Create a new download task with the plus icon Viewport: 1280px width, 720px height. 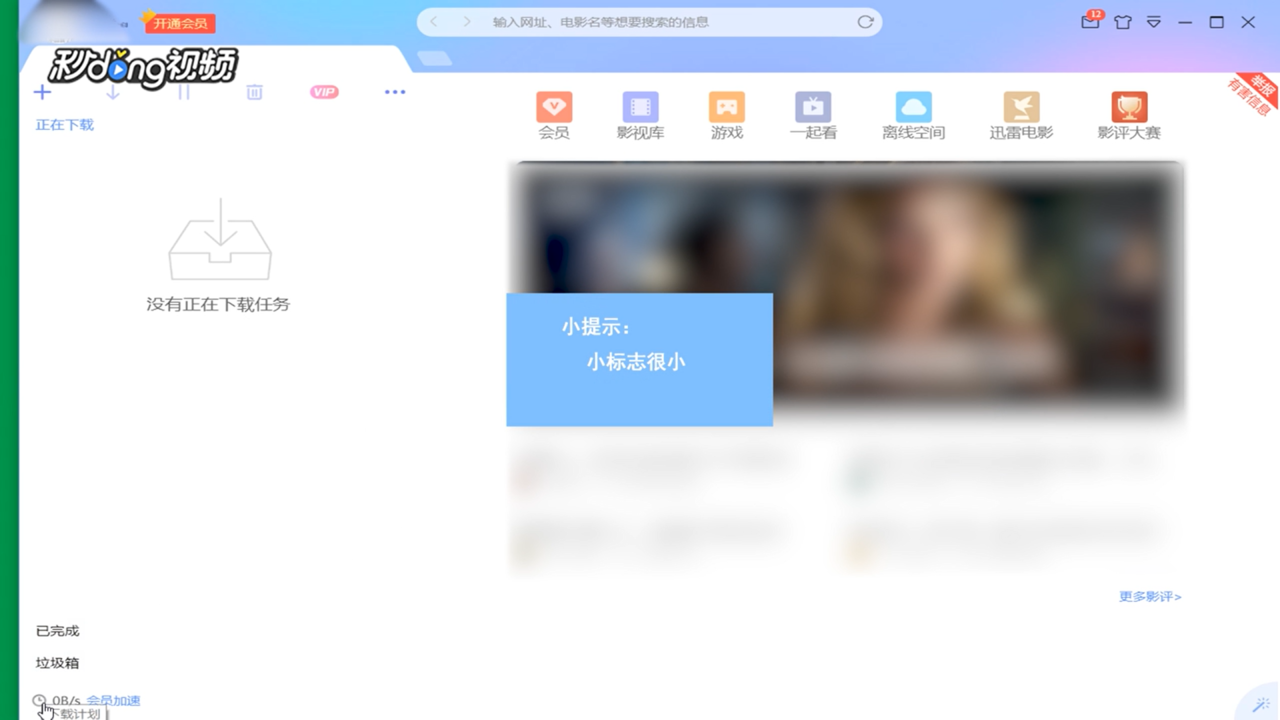[42, 92]
